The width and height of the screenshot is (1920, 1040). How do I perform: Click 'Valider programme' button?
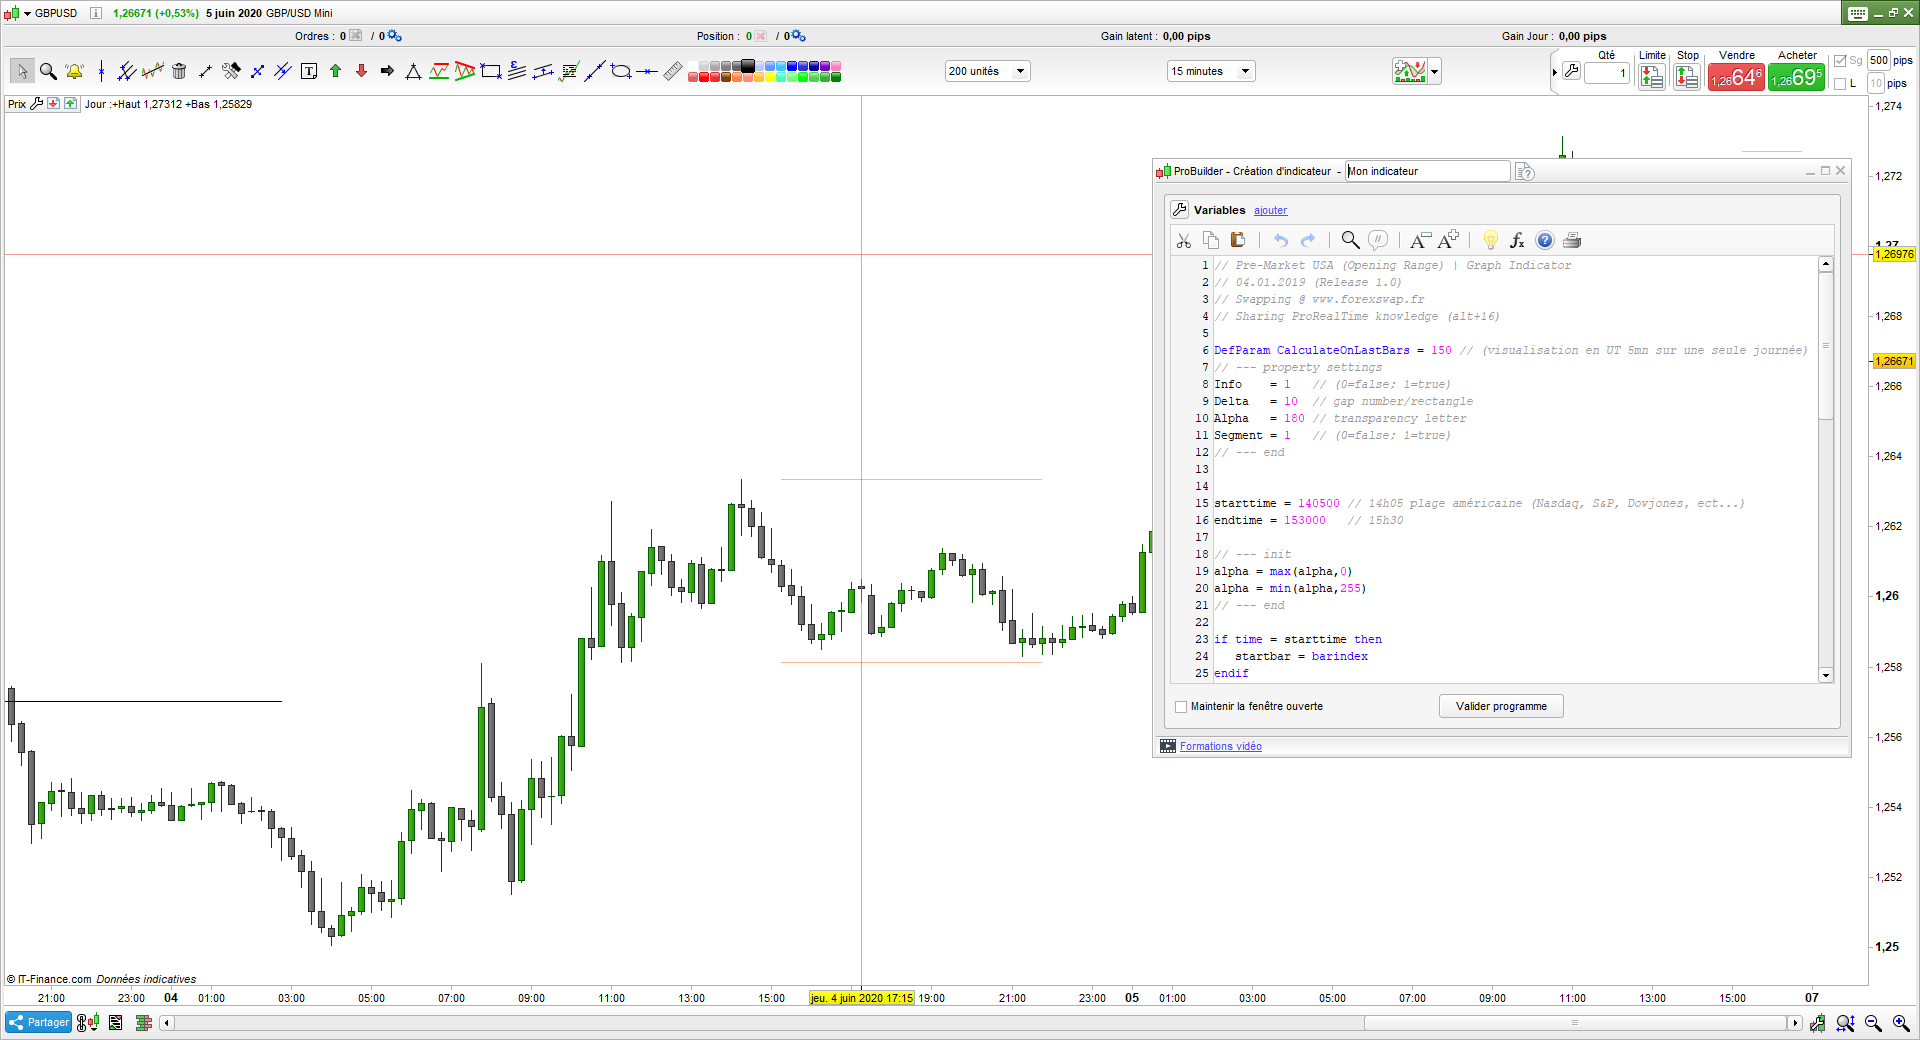tap(1501, 706)
